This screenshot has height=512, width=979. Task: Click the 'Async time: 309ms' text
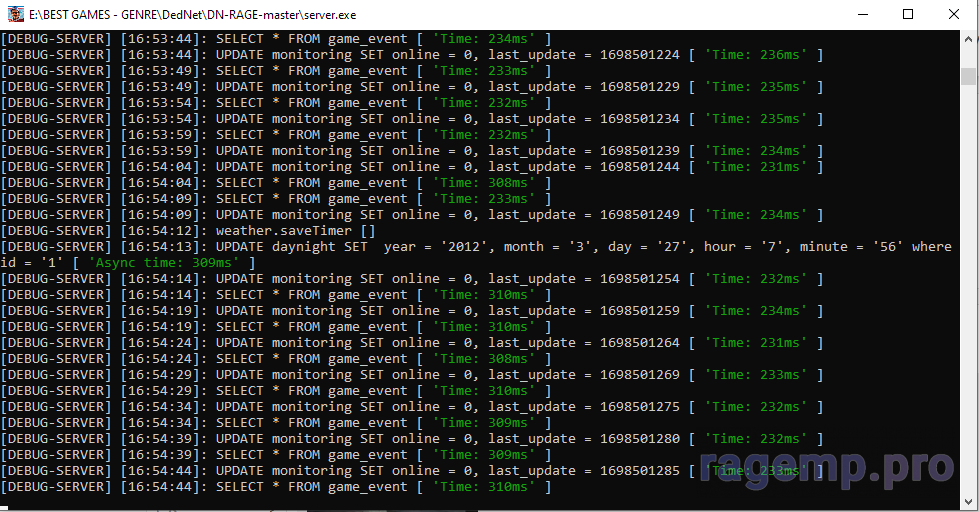(x=164, y=262)
